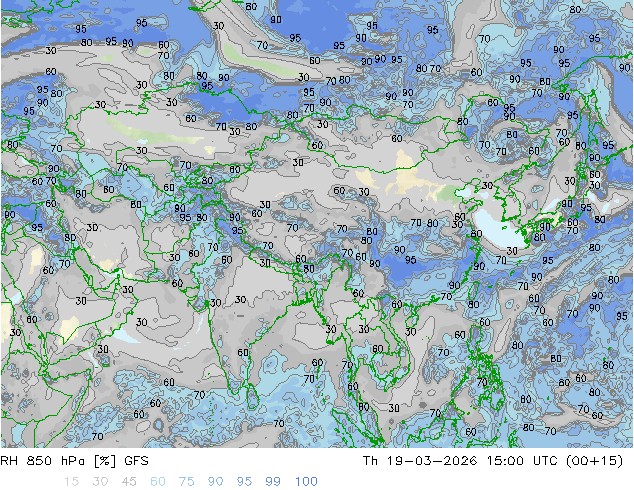Click legend value 30 in the bottom color scale
The height and width of the screenshot is (490, 634).
point(100,482)
